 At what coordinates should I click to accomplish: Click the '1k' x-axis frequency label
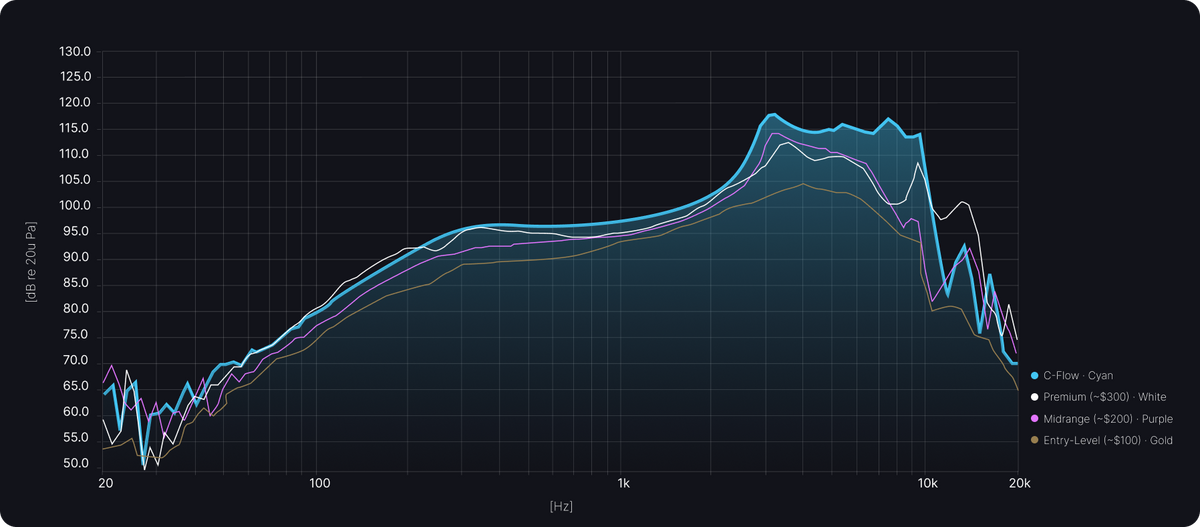click(624, 483)
